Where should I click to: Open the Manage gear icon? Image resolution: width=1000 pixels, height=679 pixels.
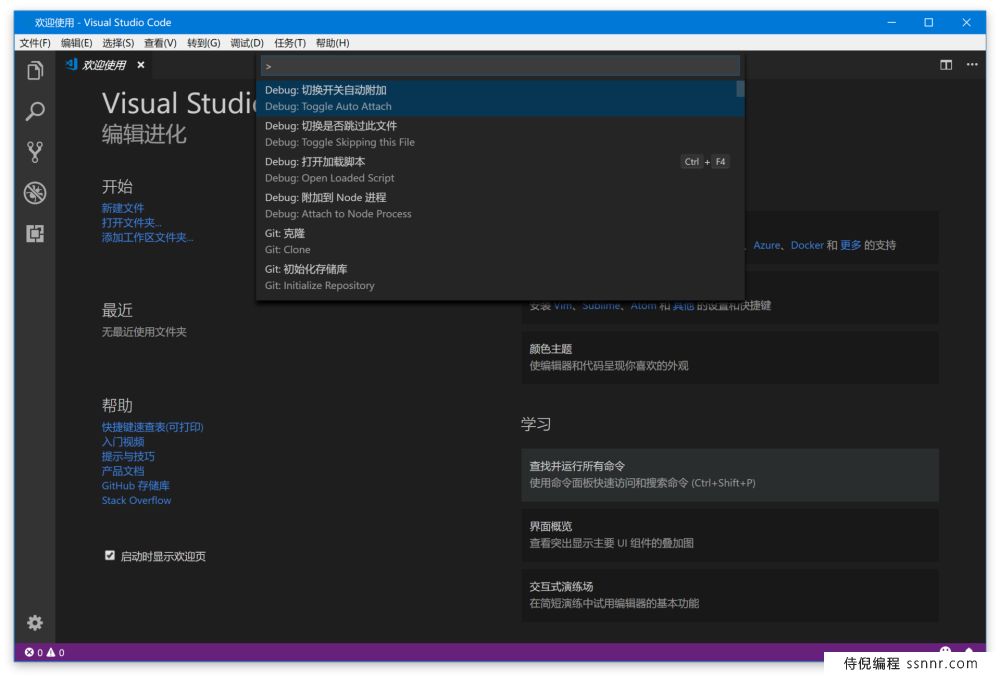(35, 623)
